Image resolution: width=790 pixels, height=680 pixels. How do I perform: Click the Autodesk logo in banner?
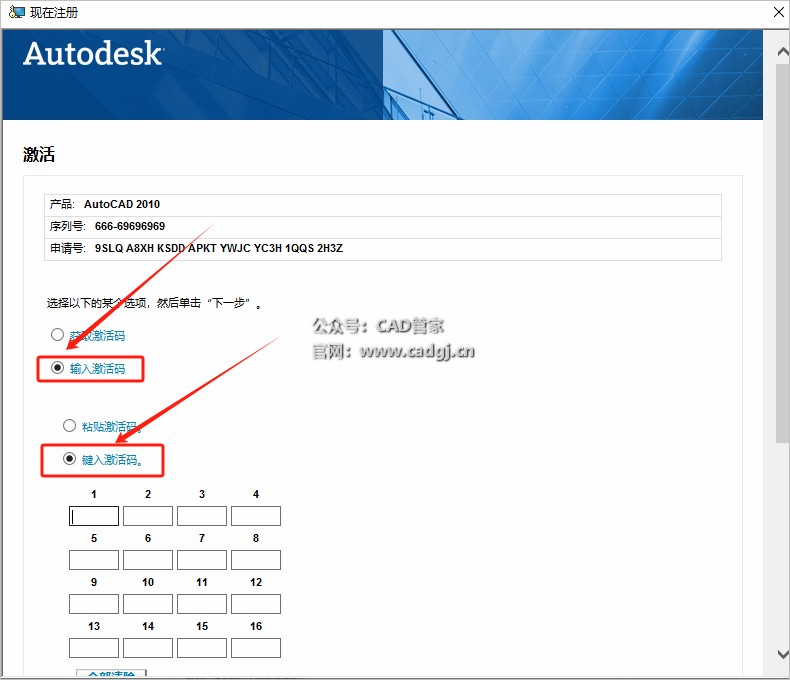(93, 53)
